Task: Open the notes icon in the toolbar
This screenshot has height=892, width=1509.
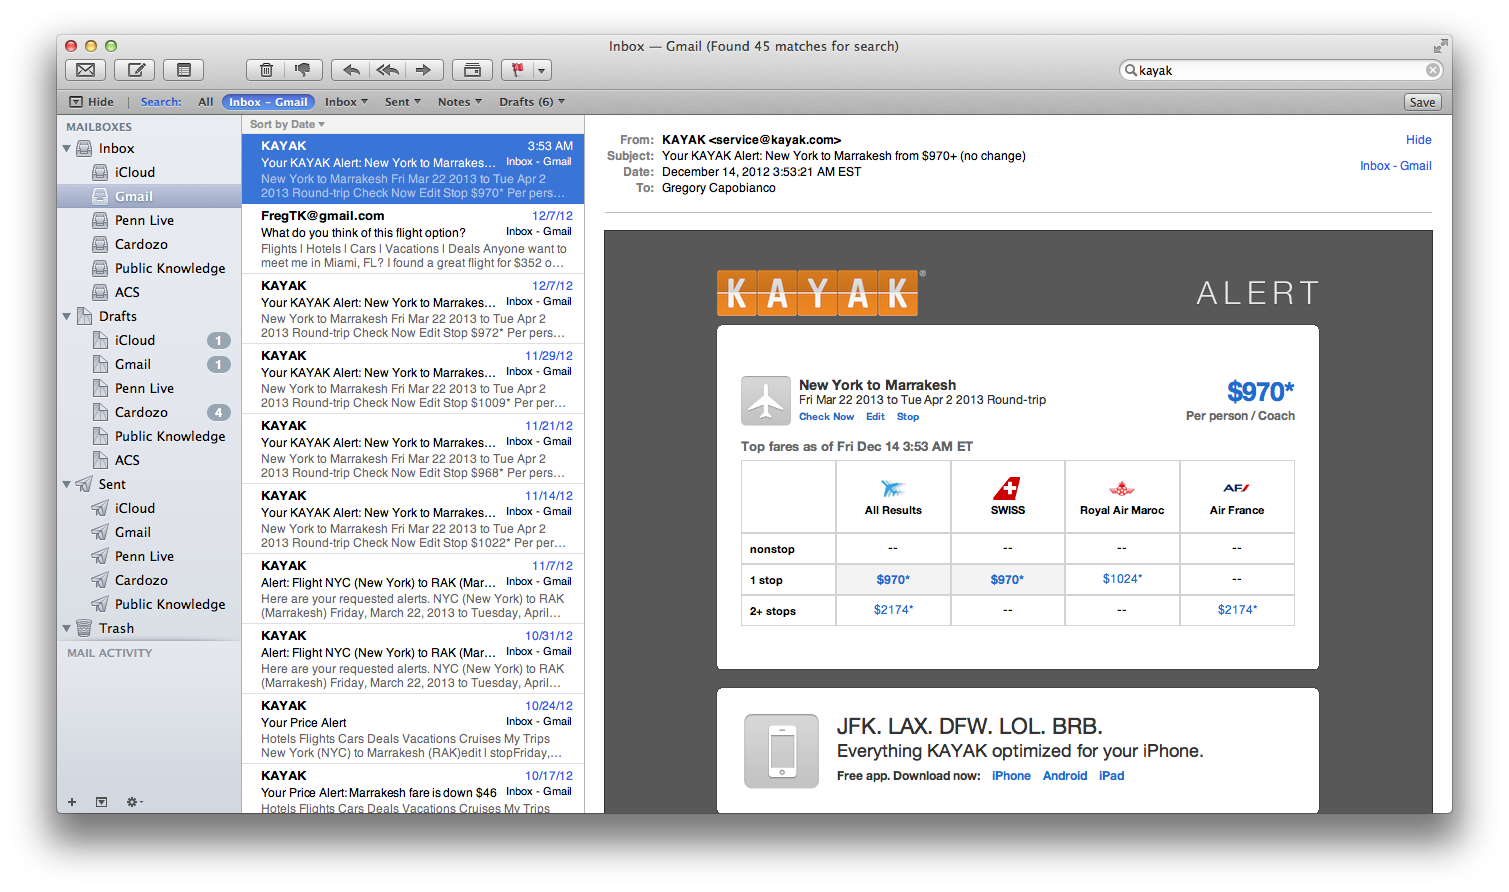Action: click(x=184, y=70)
